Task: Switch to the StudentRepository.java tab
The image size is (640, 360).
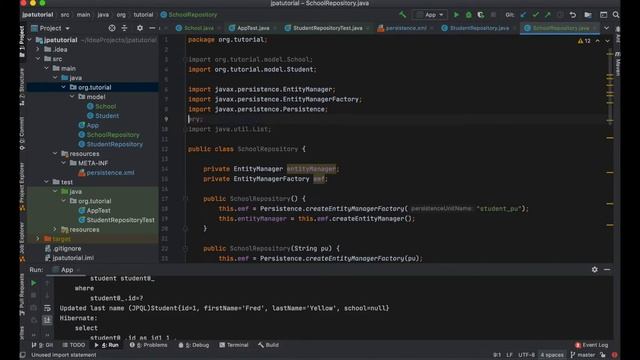Action: click(x=476, y=28)
